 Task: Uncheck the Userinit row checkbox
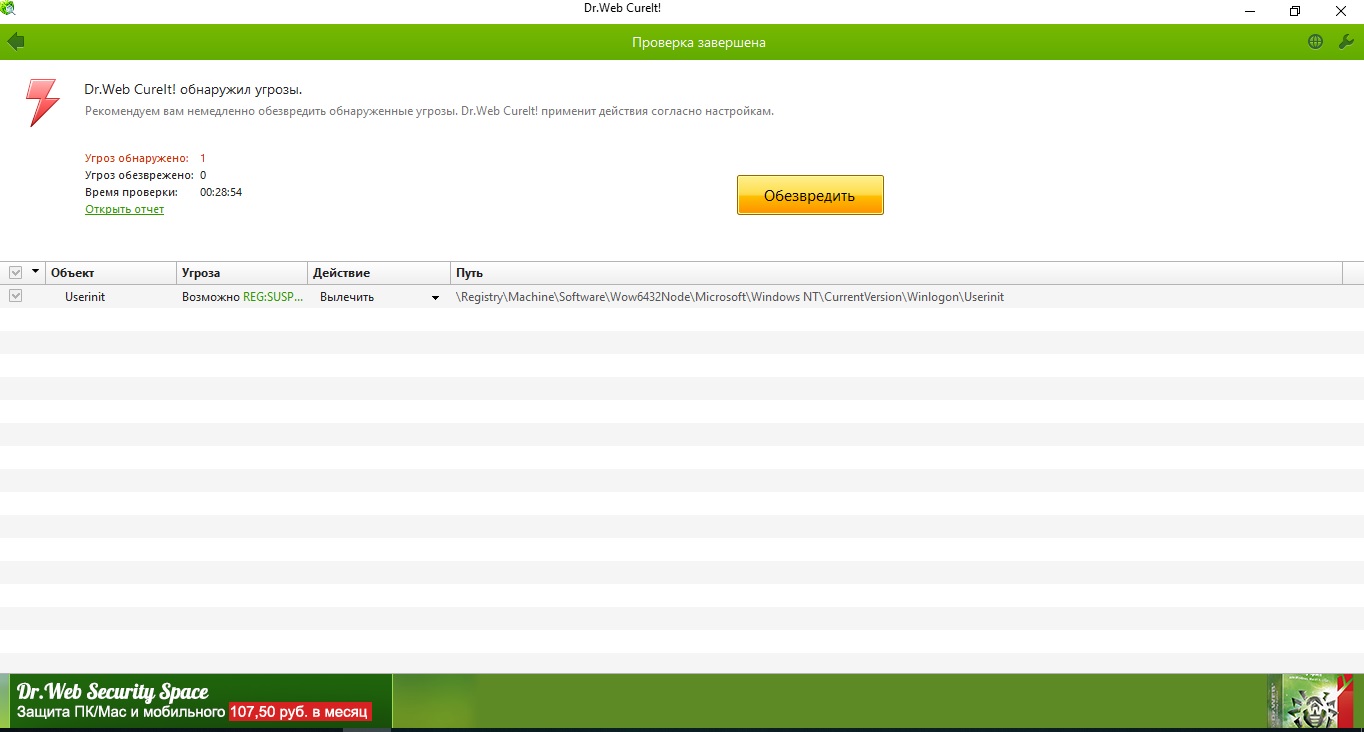pyautogui.click(x=15, y=296)
